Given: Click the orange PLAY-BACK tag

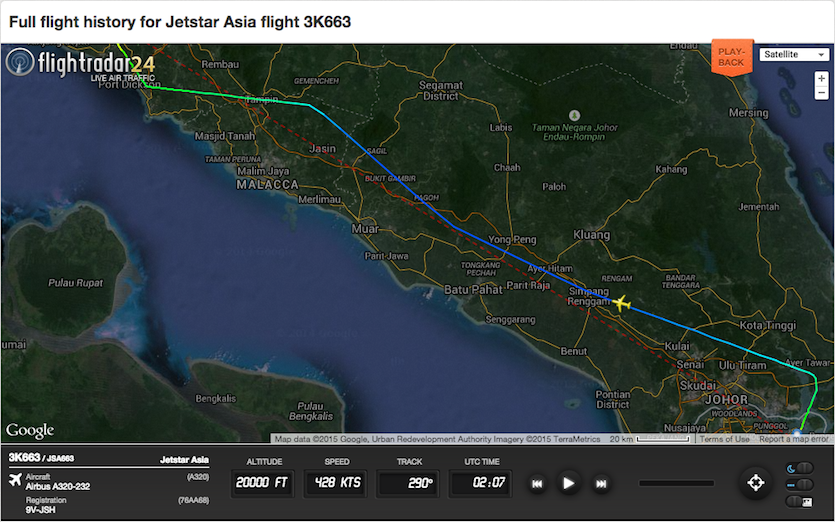Looking at the screenshot, I should pyautogui.click(x=732, y=57).
